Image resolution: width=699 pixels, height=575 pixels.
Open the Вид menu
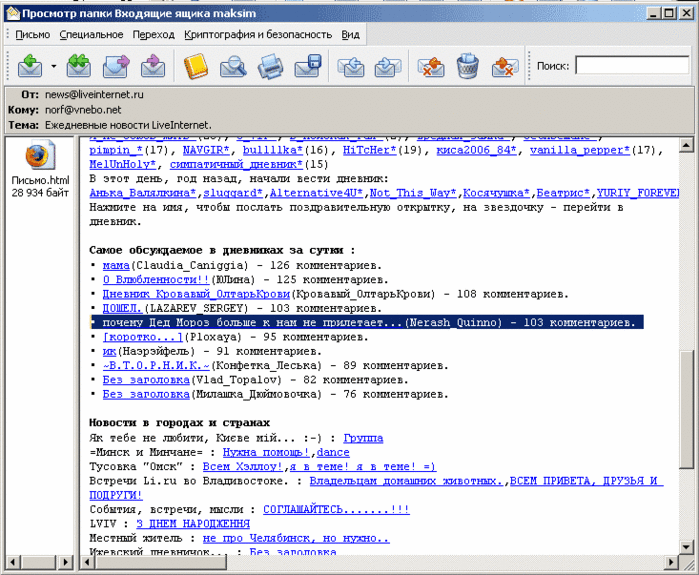(350, 35)
